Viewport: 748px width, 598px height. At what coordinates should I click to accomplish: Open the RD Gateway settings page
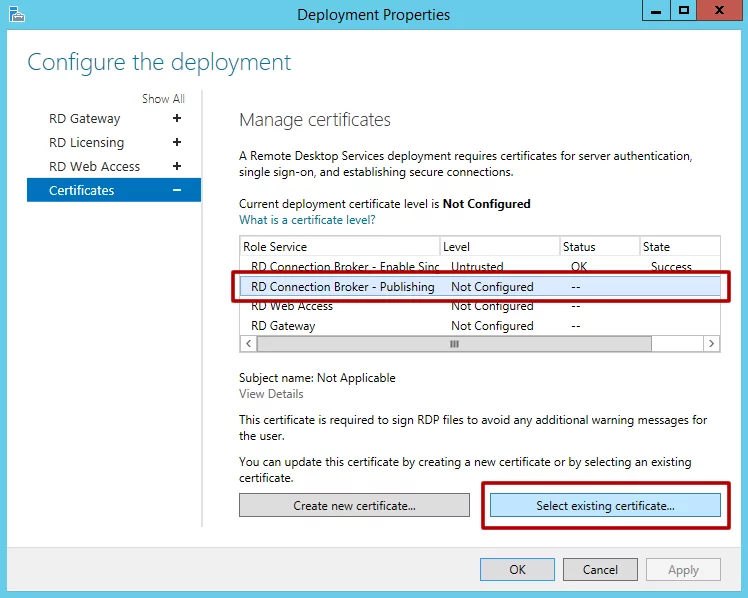pos(85,118)
